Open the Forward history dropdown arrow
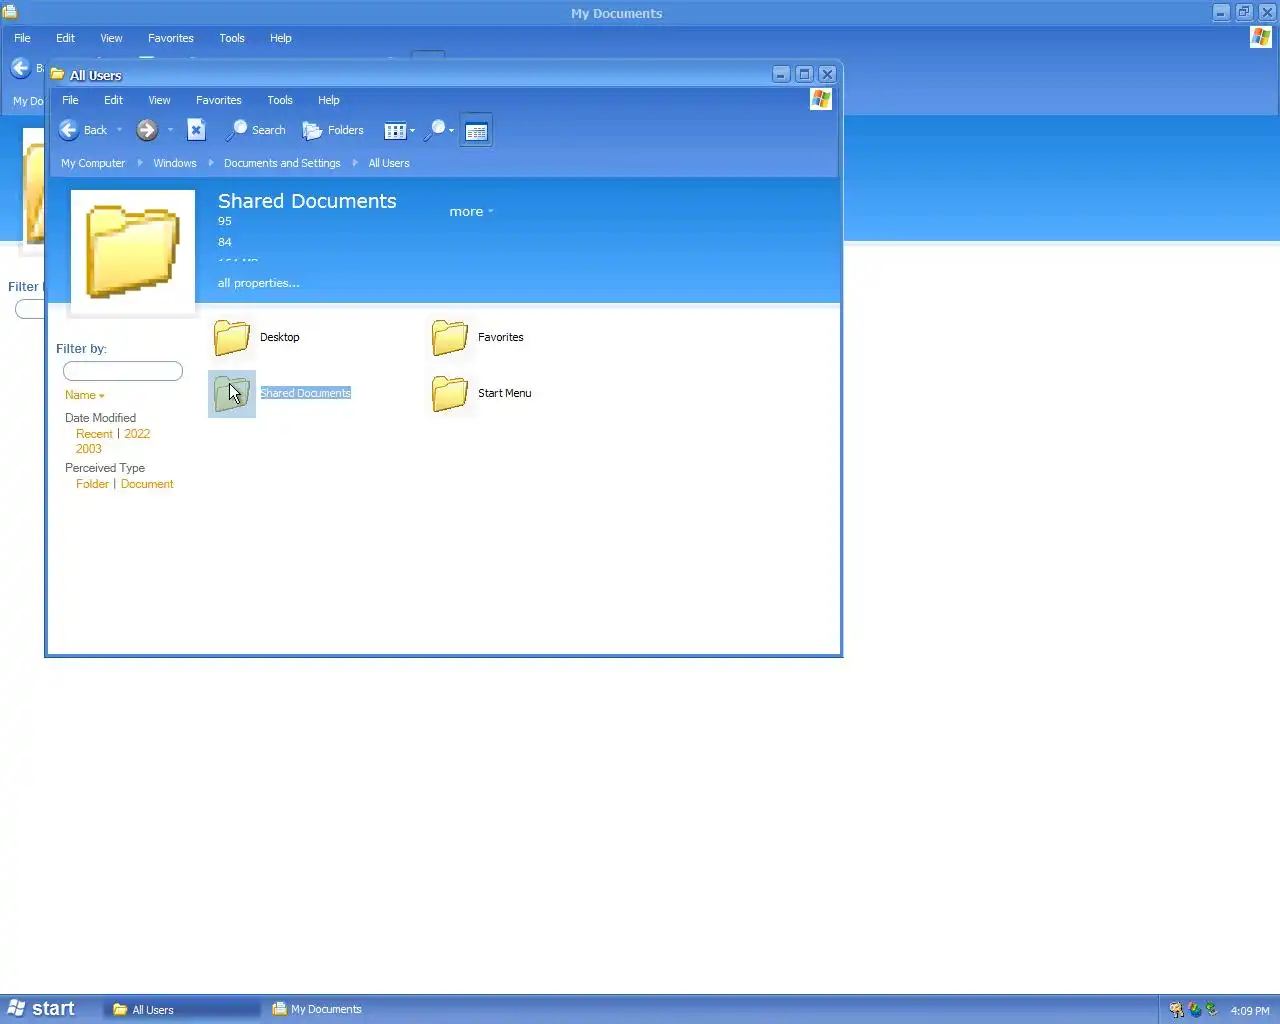Image resolution: width=1280 pixels, height=1024 pixels. [x=170, y=130]
